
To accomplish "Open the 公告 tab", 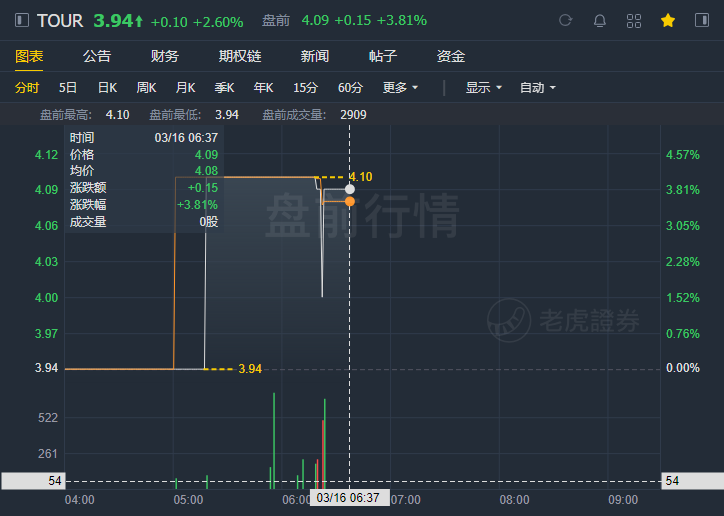I will tap(97, 56).
